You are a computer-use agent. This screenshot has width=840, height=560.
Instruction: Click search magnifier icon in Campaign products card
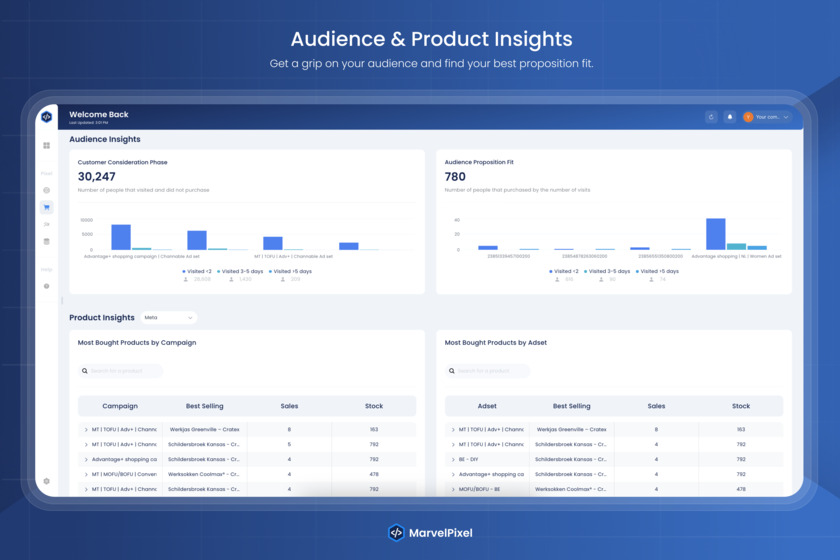(x=85, y=371)
